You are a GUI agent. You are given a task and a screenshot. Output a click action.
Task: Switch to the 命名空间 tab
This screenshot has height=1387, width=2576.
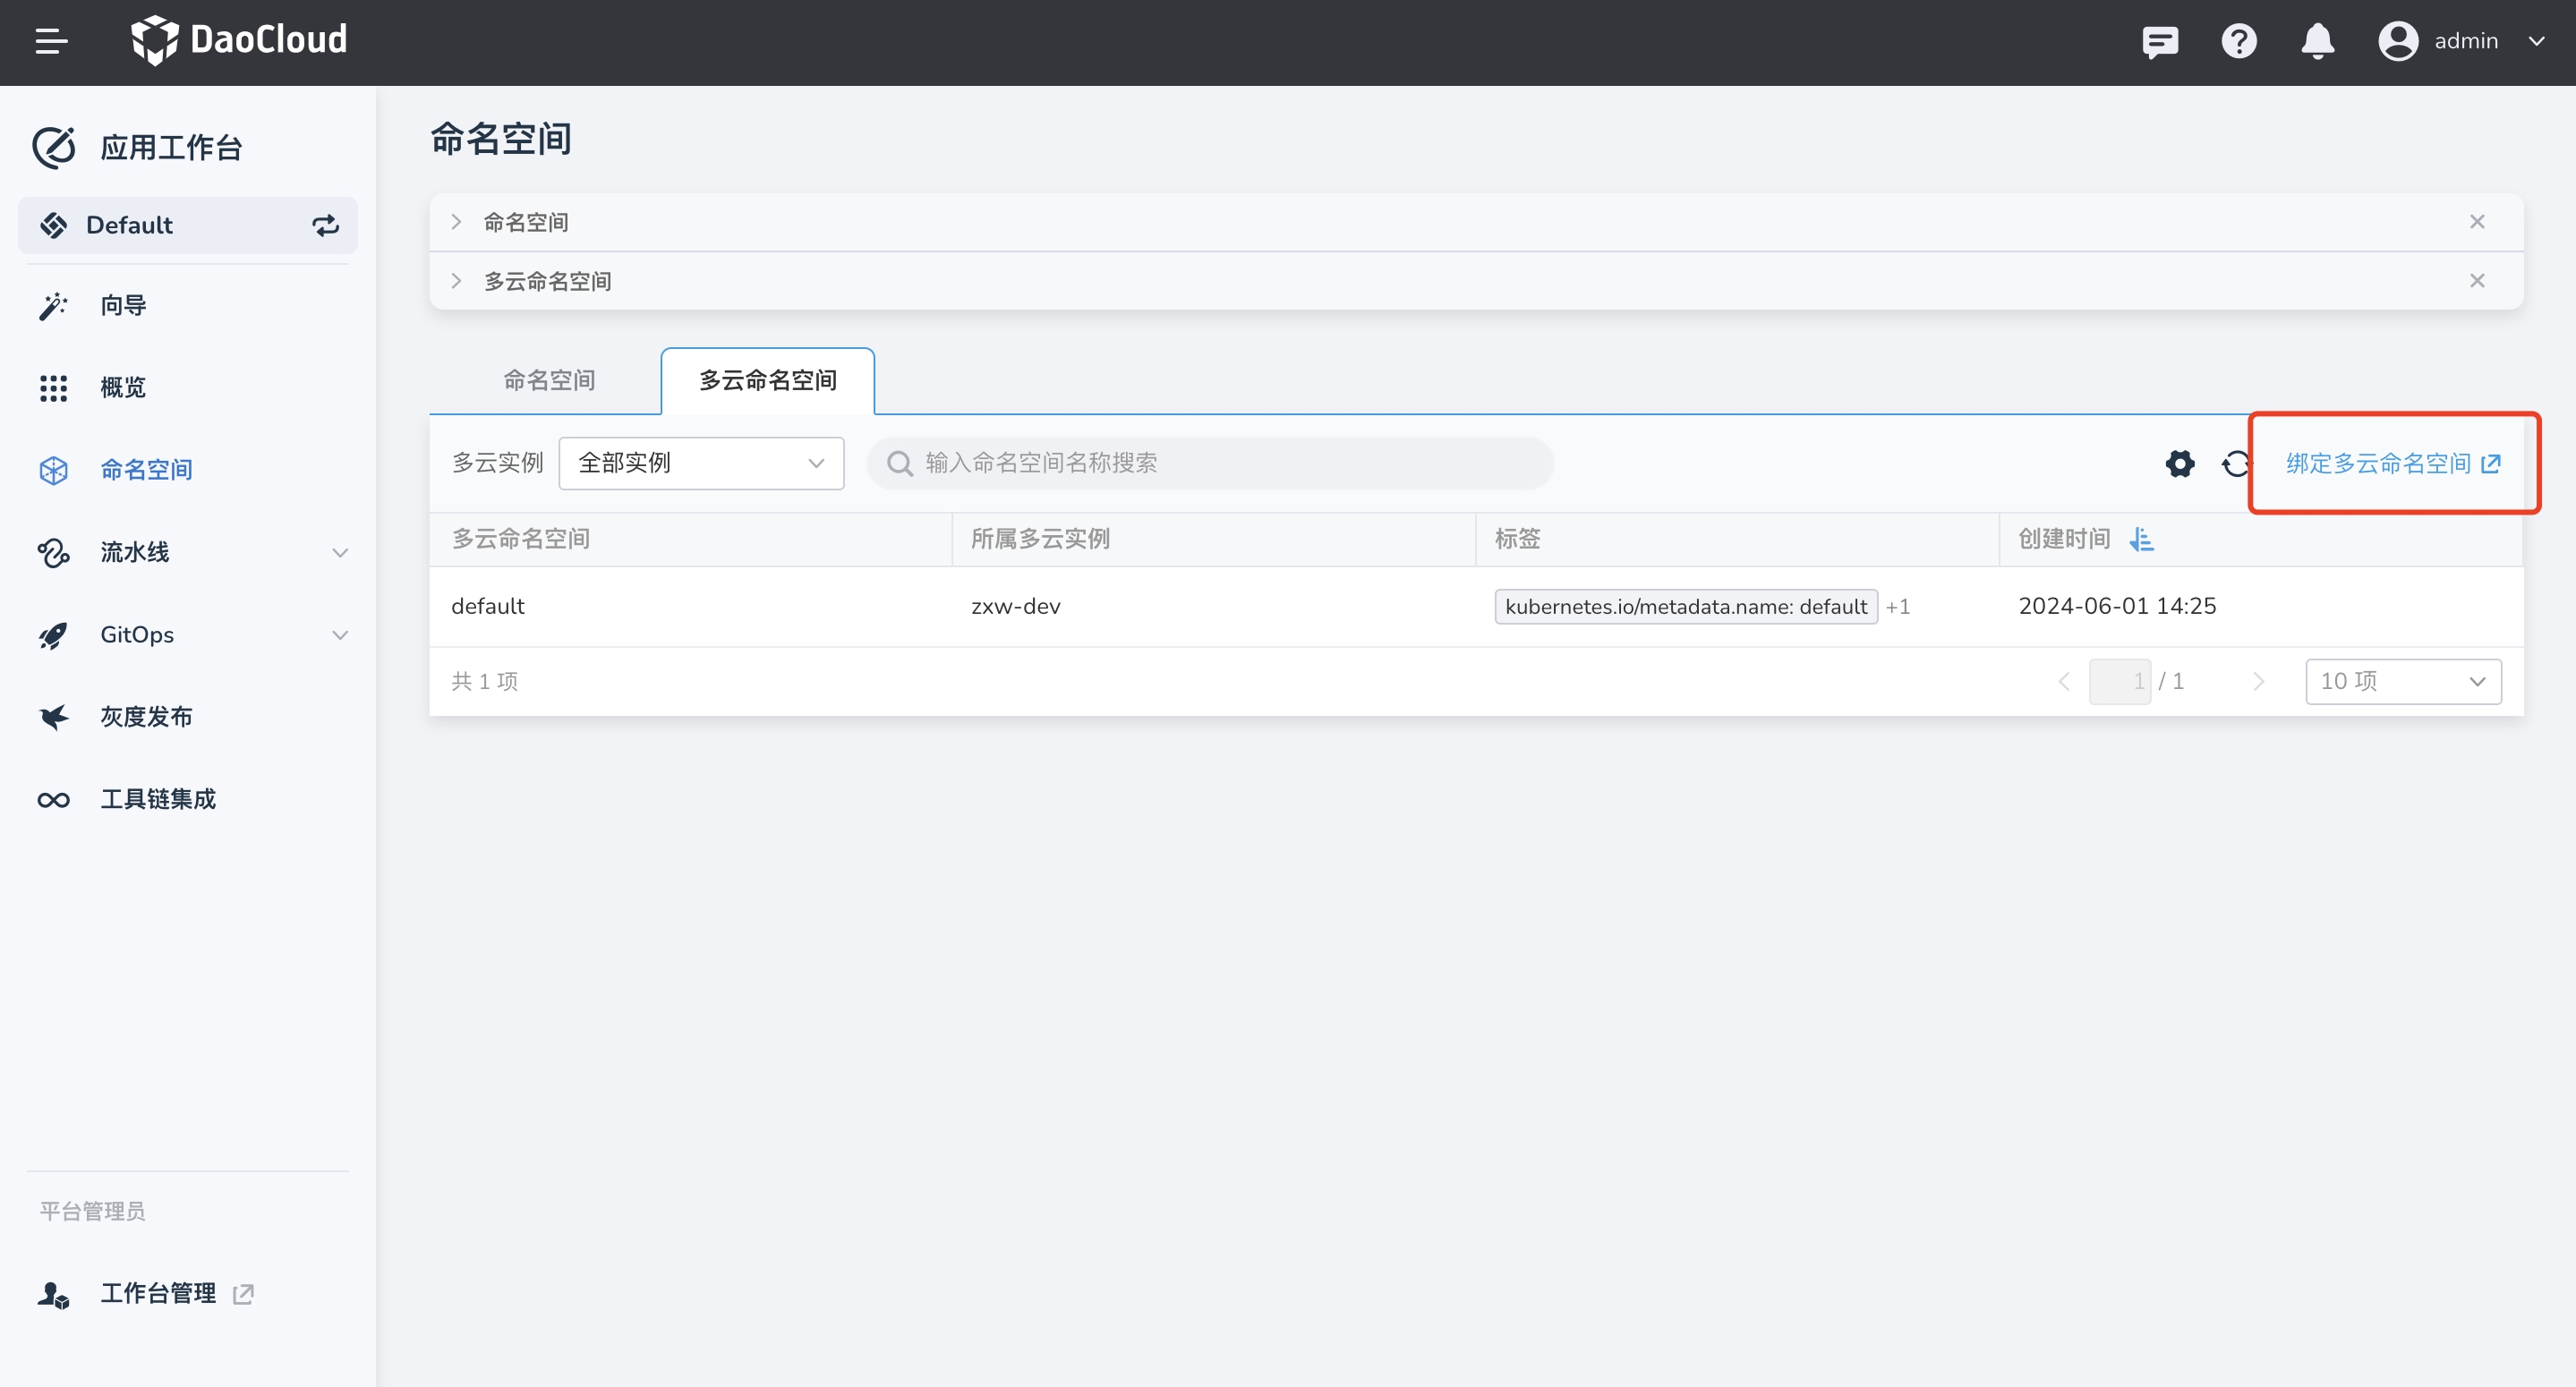coord(548,380)
